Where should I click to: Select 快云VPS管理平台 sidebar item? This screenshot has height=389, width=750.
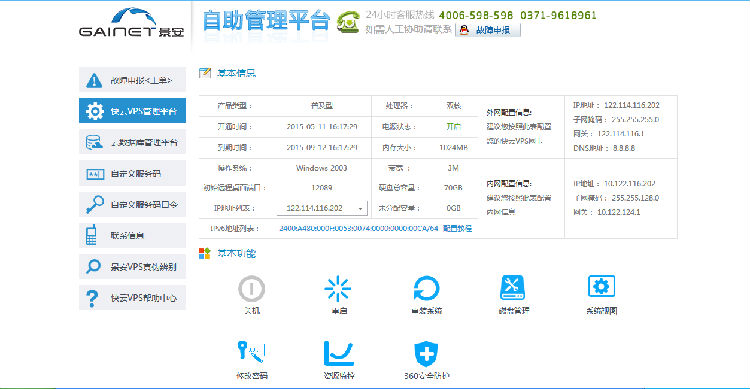[132, 111]
